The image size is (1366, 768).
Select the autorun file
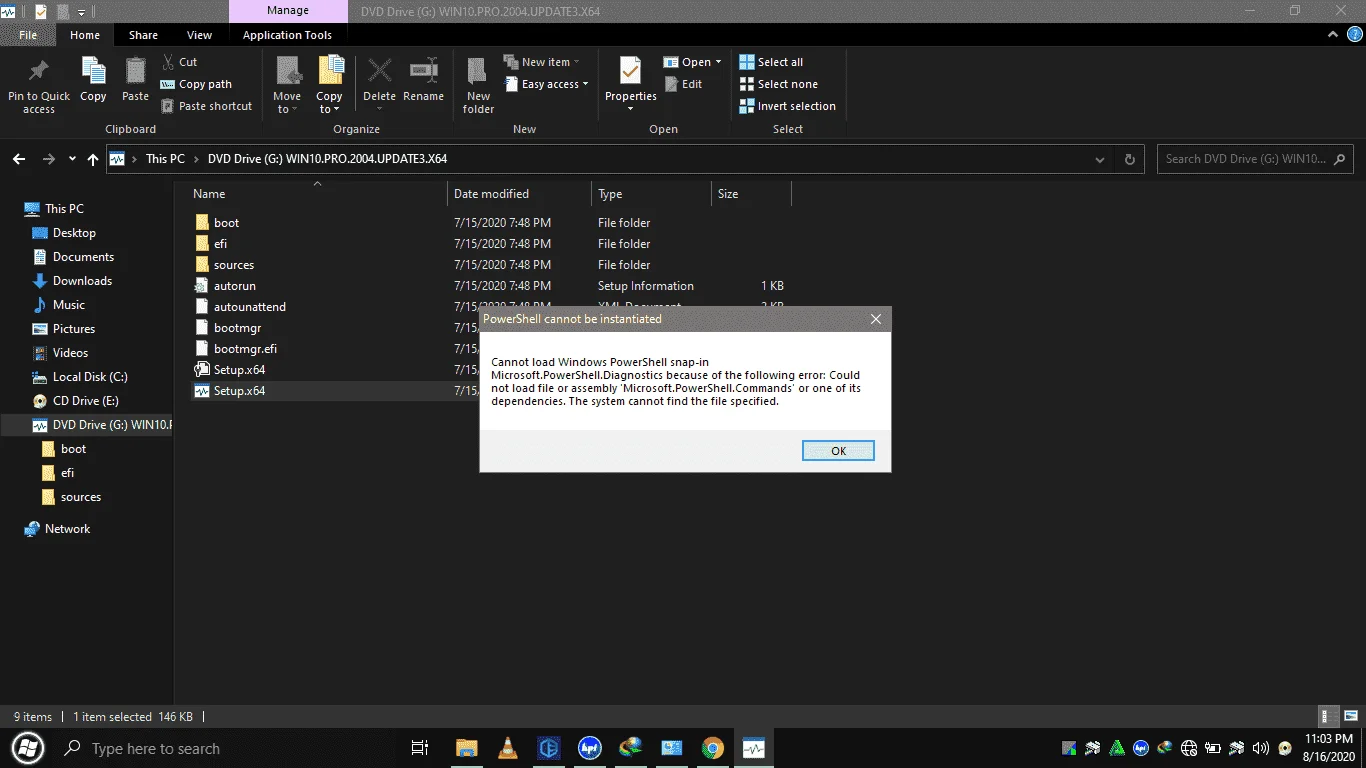[235, 286]
